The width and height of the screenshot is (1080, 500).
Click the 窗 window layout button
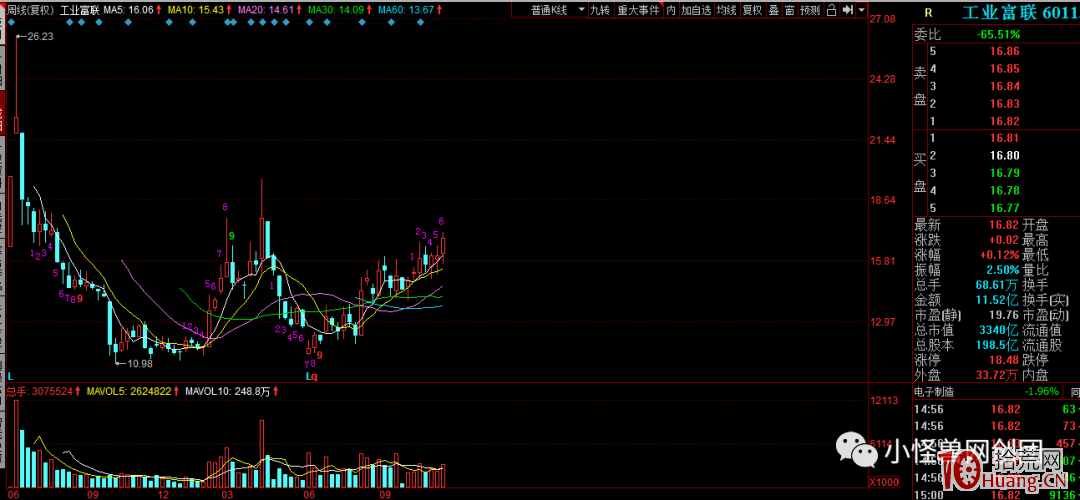tap(789, 10)
